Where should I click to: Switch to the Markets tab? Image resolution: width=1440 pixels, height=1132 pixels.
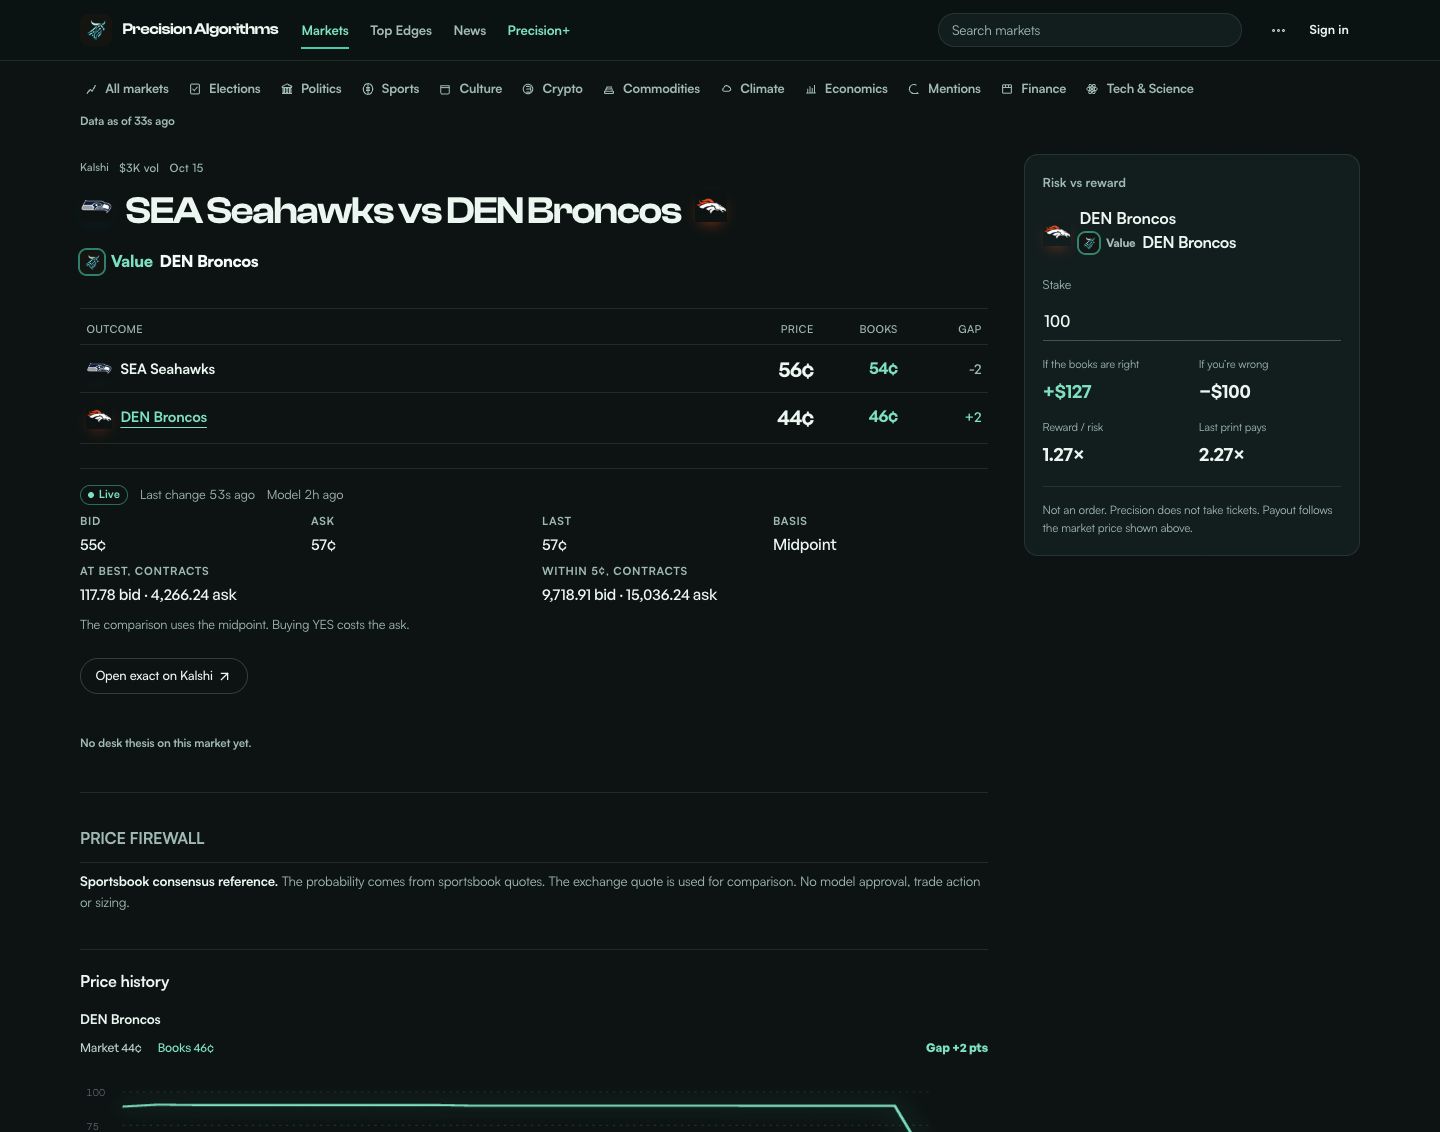[325, 31]
